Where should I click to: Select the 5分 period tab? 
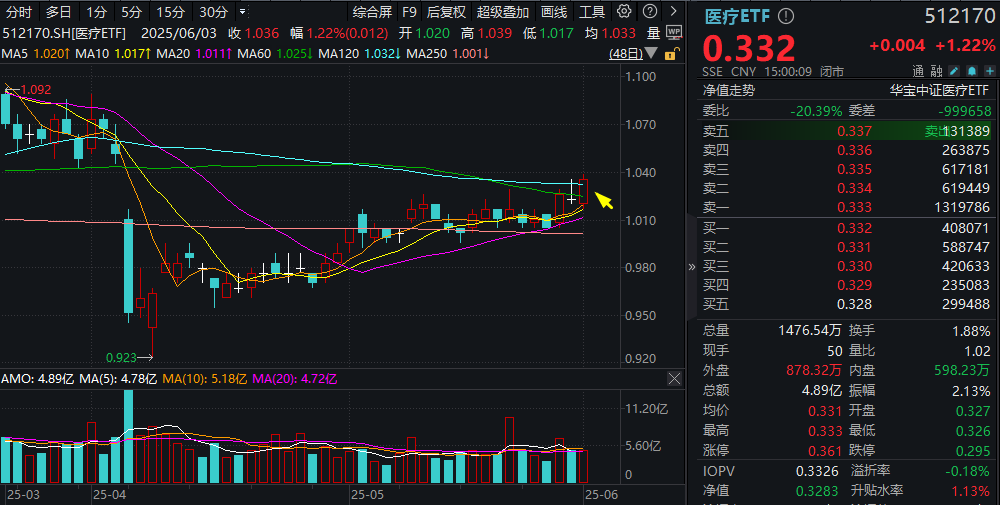point(131,12)
